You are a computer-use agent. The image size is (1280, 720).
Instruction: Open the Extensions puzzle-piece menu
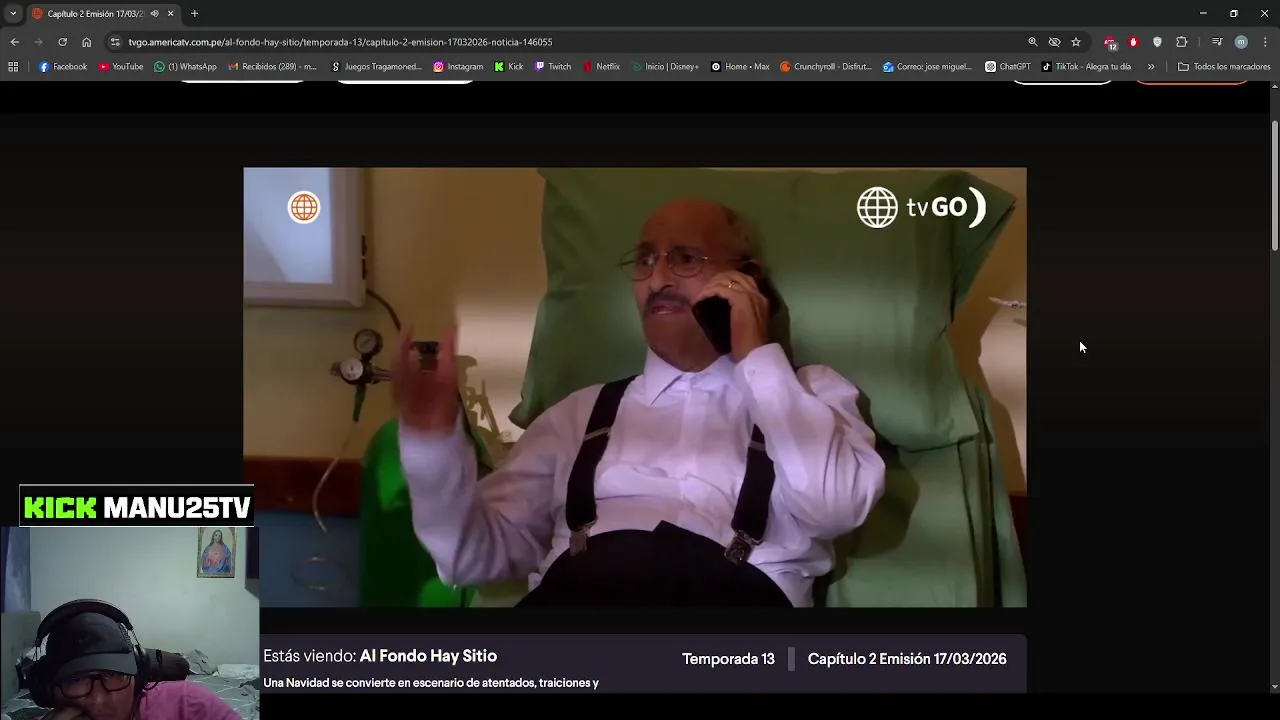point(1182,42)
